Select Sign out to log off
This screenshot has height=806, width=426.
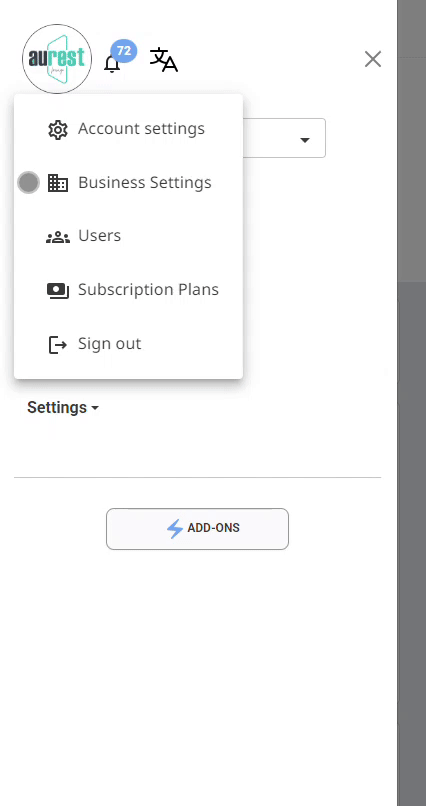[x=128, y=344]
